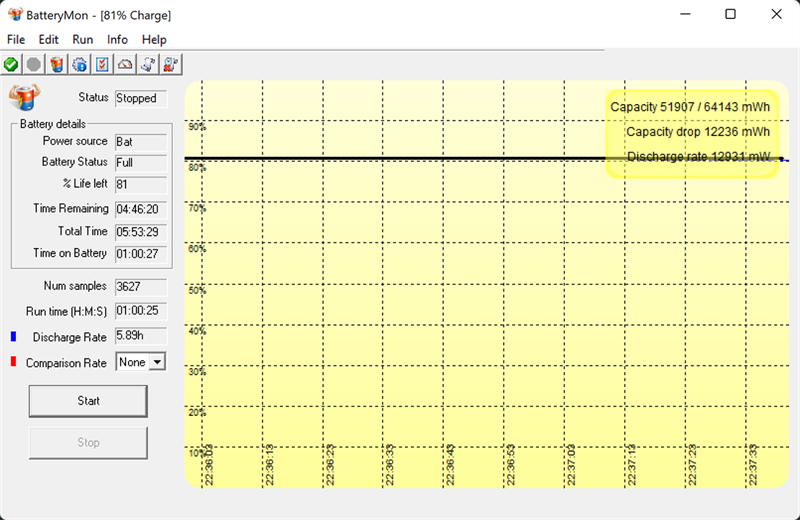Viewport: 800px width, 520px height.
Task: Click the green checkmark start toolbar icon
Action: (11, 64)
